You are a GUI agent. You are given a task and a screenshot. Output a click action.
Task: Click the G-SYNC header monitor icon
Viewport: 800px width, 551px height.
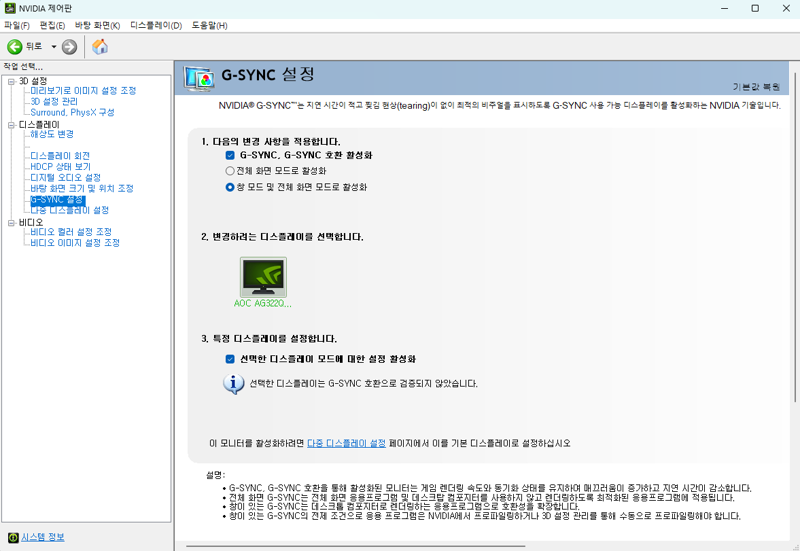click(x=199, y=79)
